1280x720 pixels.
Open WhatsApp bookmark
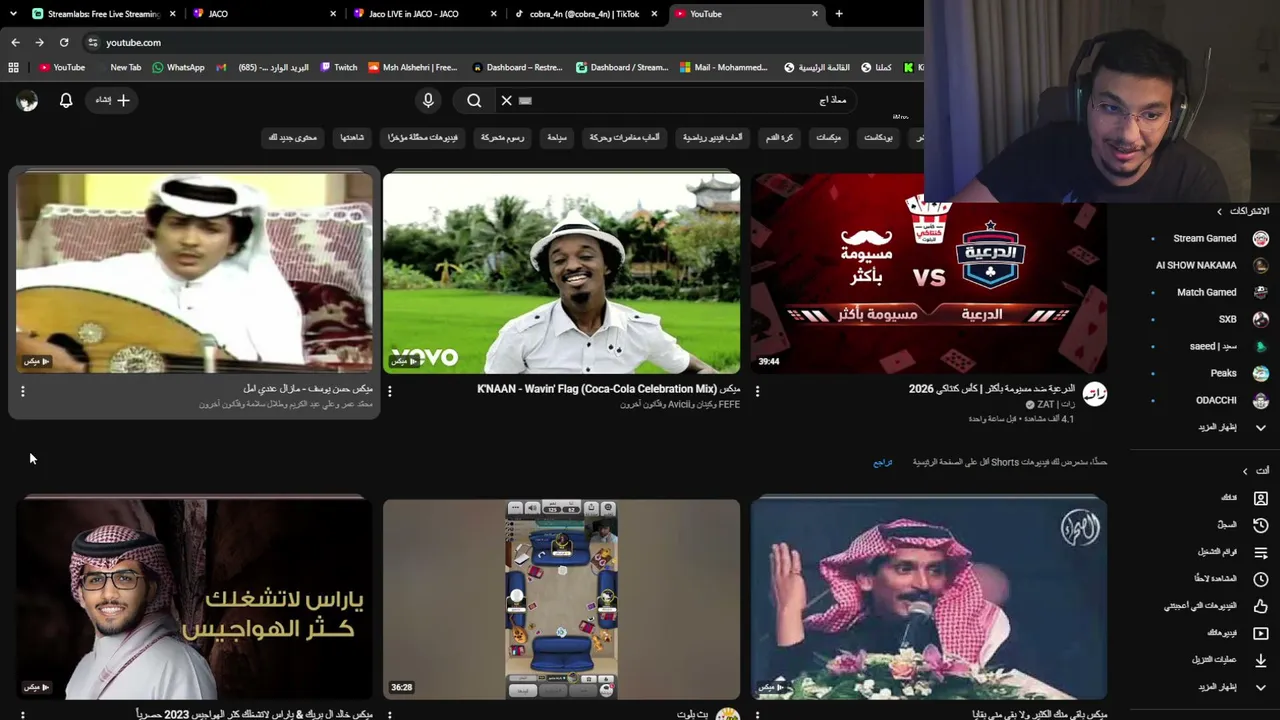tap(178, 67)
